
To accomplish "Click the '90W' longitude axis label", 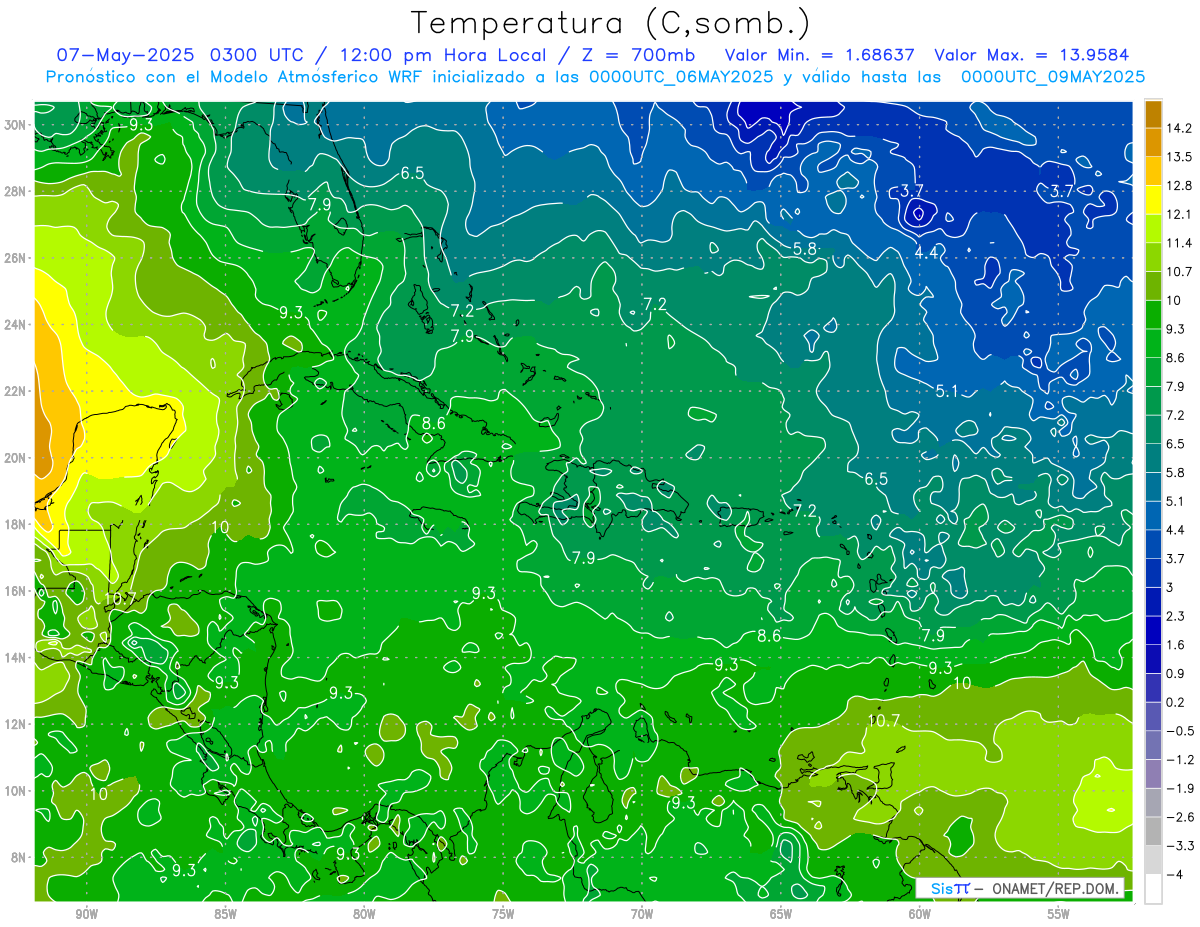I will point(86,915).
